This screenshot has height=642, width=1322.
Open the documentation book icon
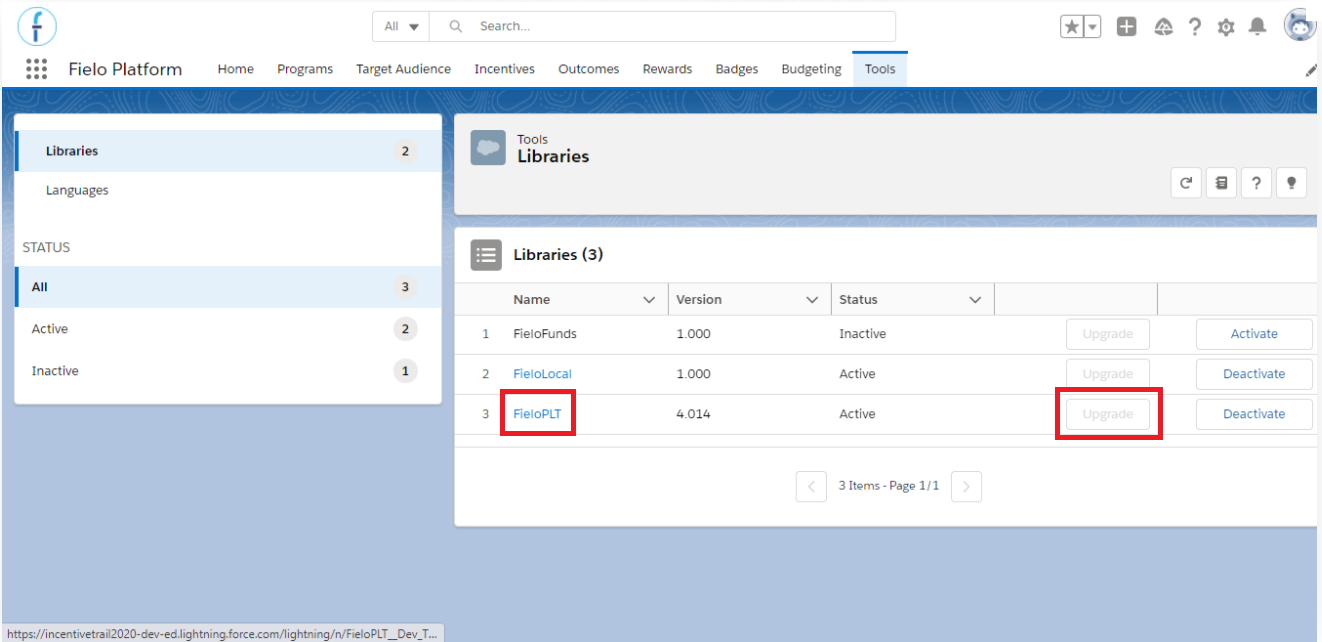click(x=1221, y=183)
